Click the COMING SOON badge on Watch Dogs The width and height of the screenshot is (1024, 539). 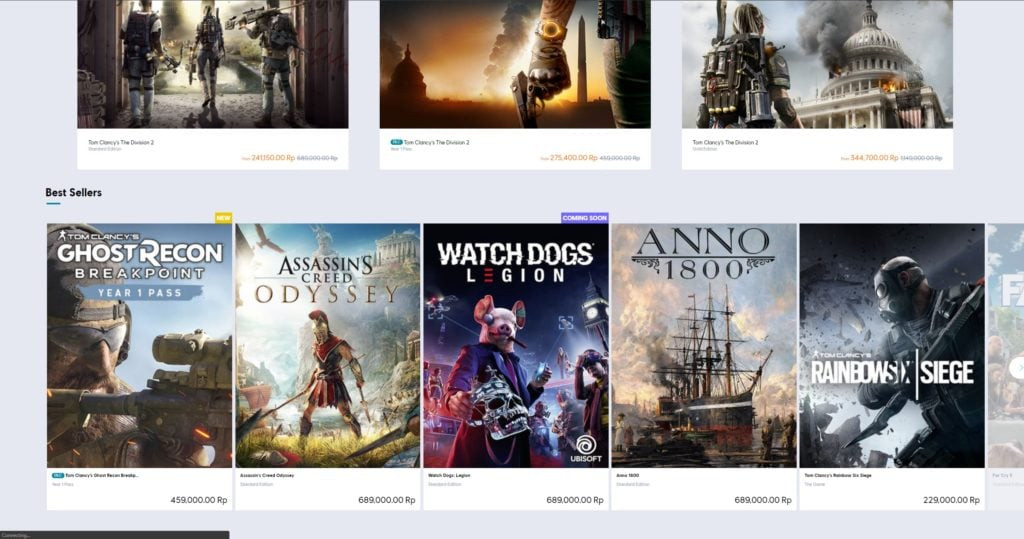coord(585,217)
